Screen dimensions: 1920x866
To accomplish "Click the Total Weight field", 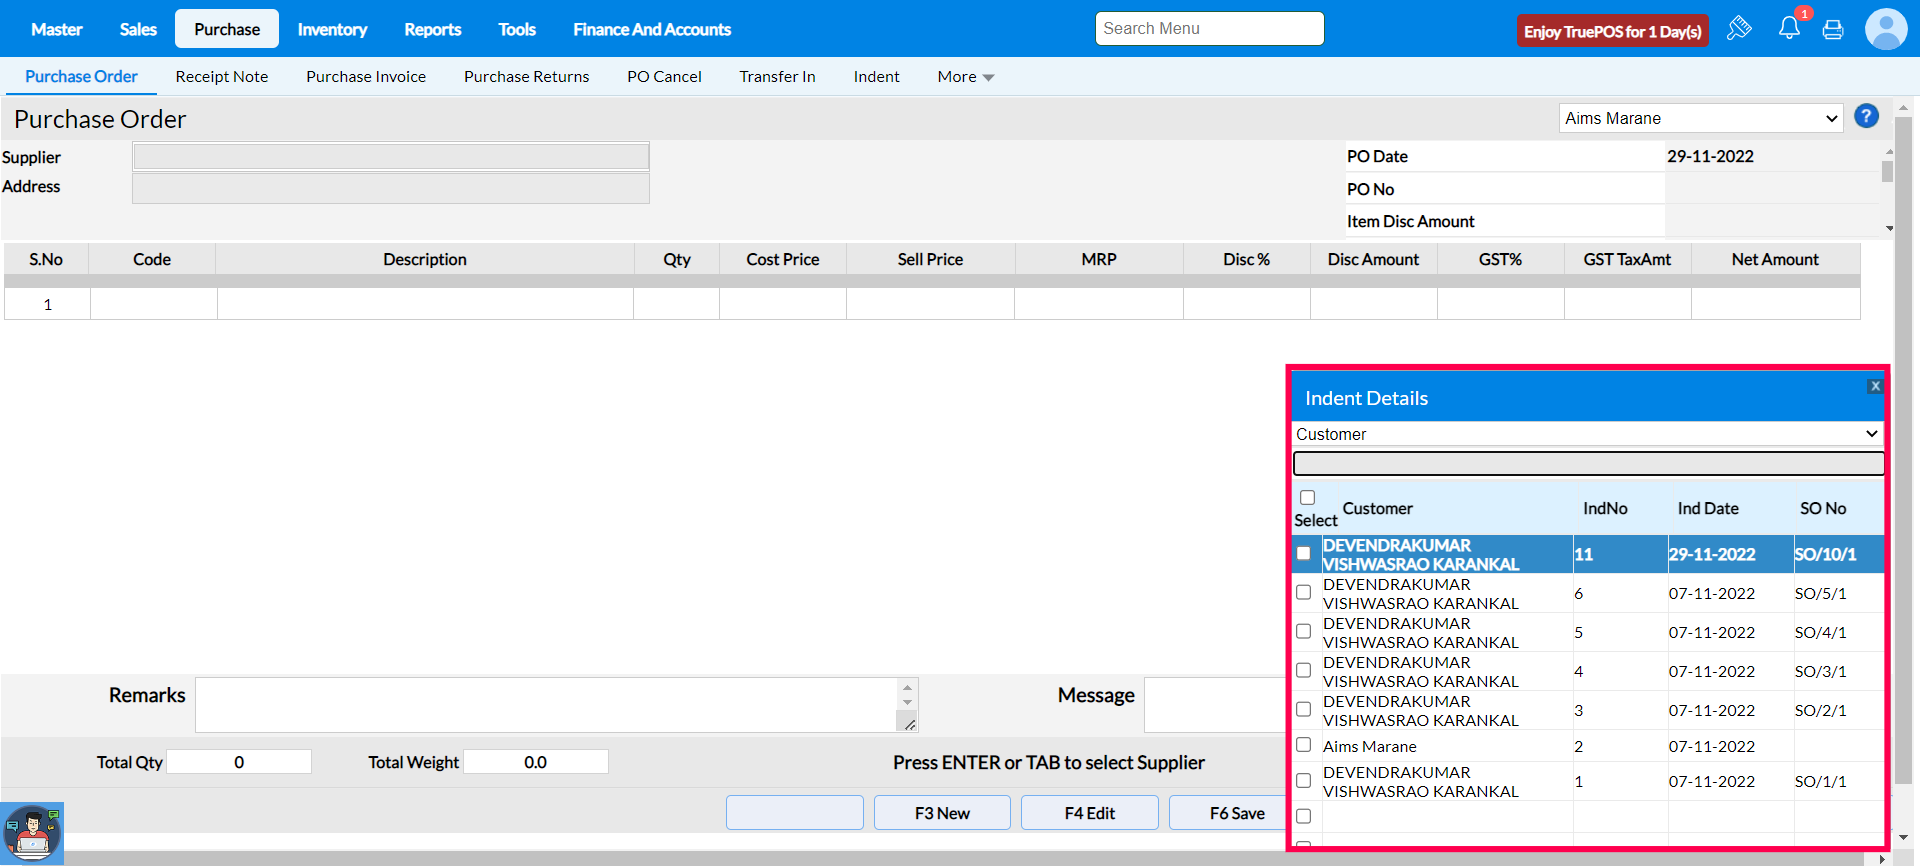I will (535, 762).
